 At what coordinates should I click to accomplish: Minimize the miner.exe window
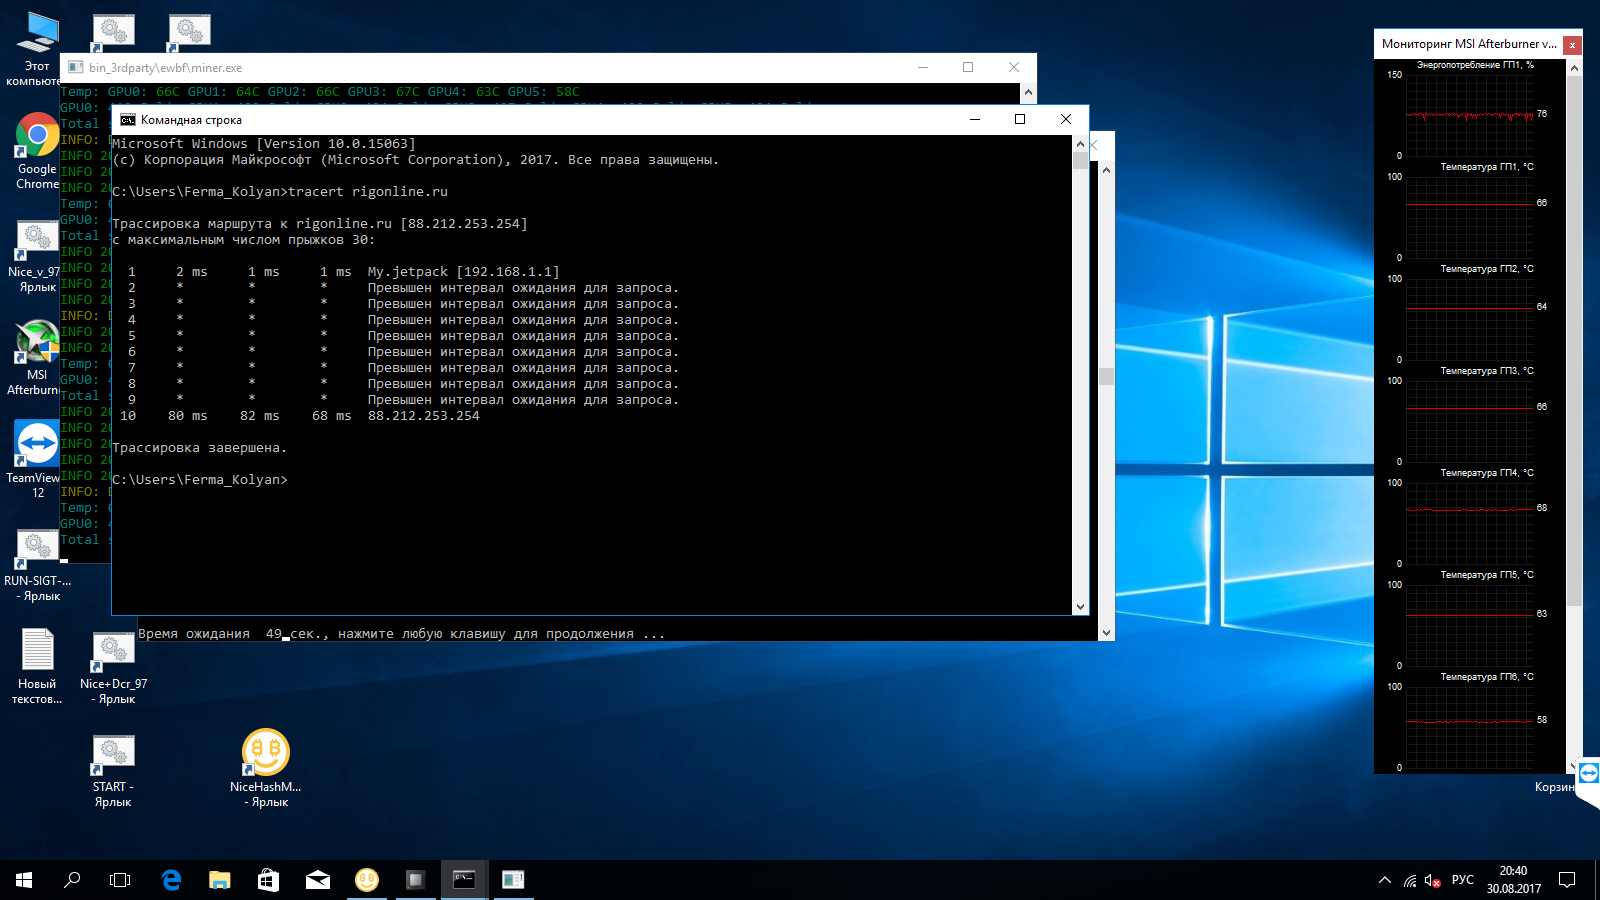click(x=923, y=67)
